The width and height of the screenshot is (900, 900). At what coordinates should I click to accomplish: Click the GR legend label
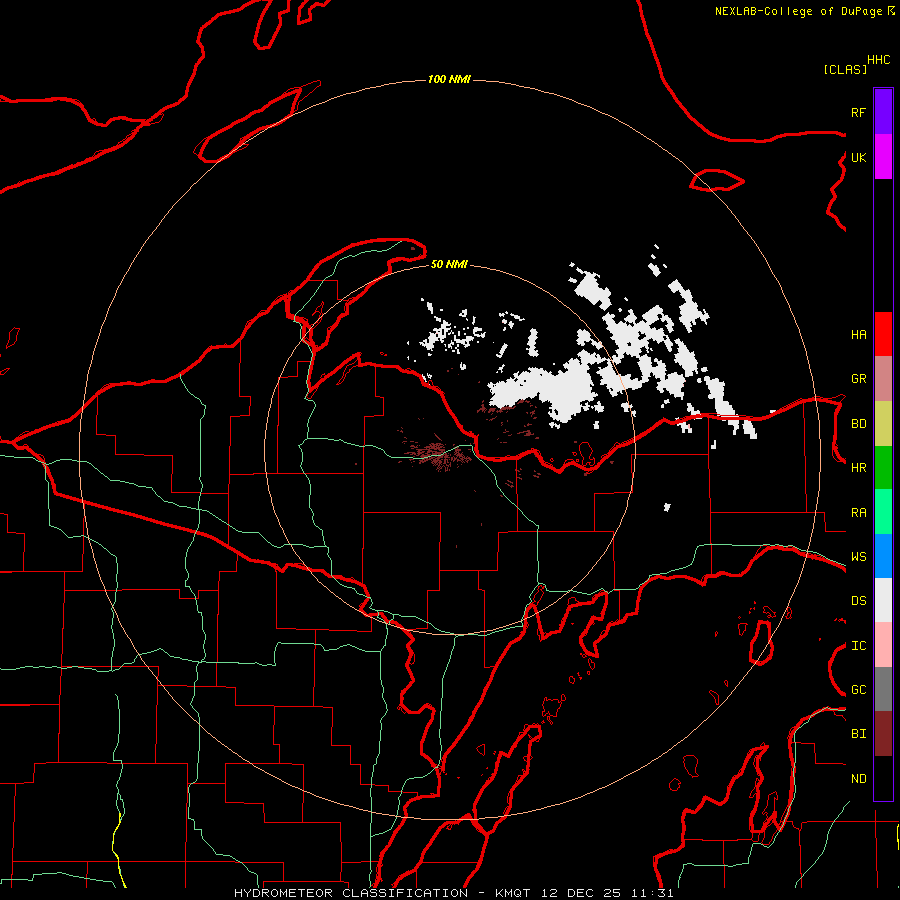(858, 379)
